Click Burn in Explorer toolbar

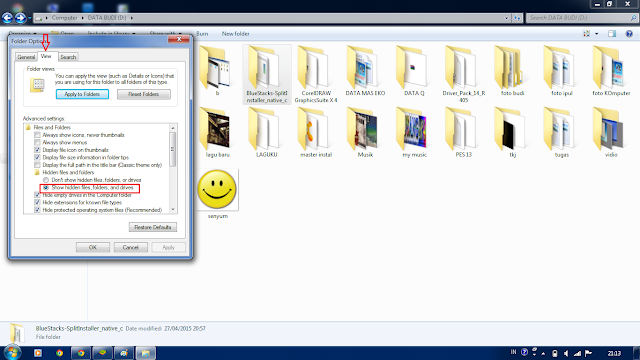202,34
